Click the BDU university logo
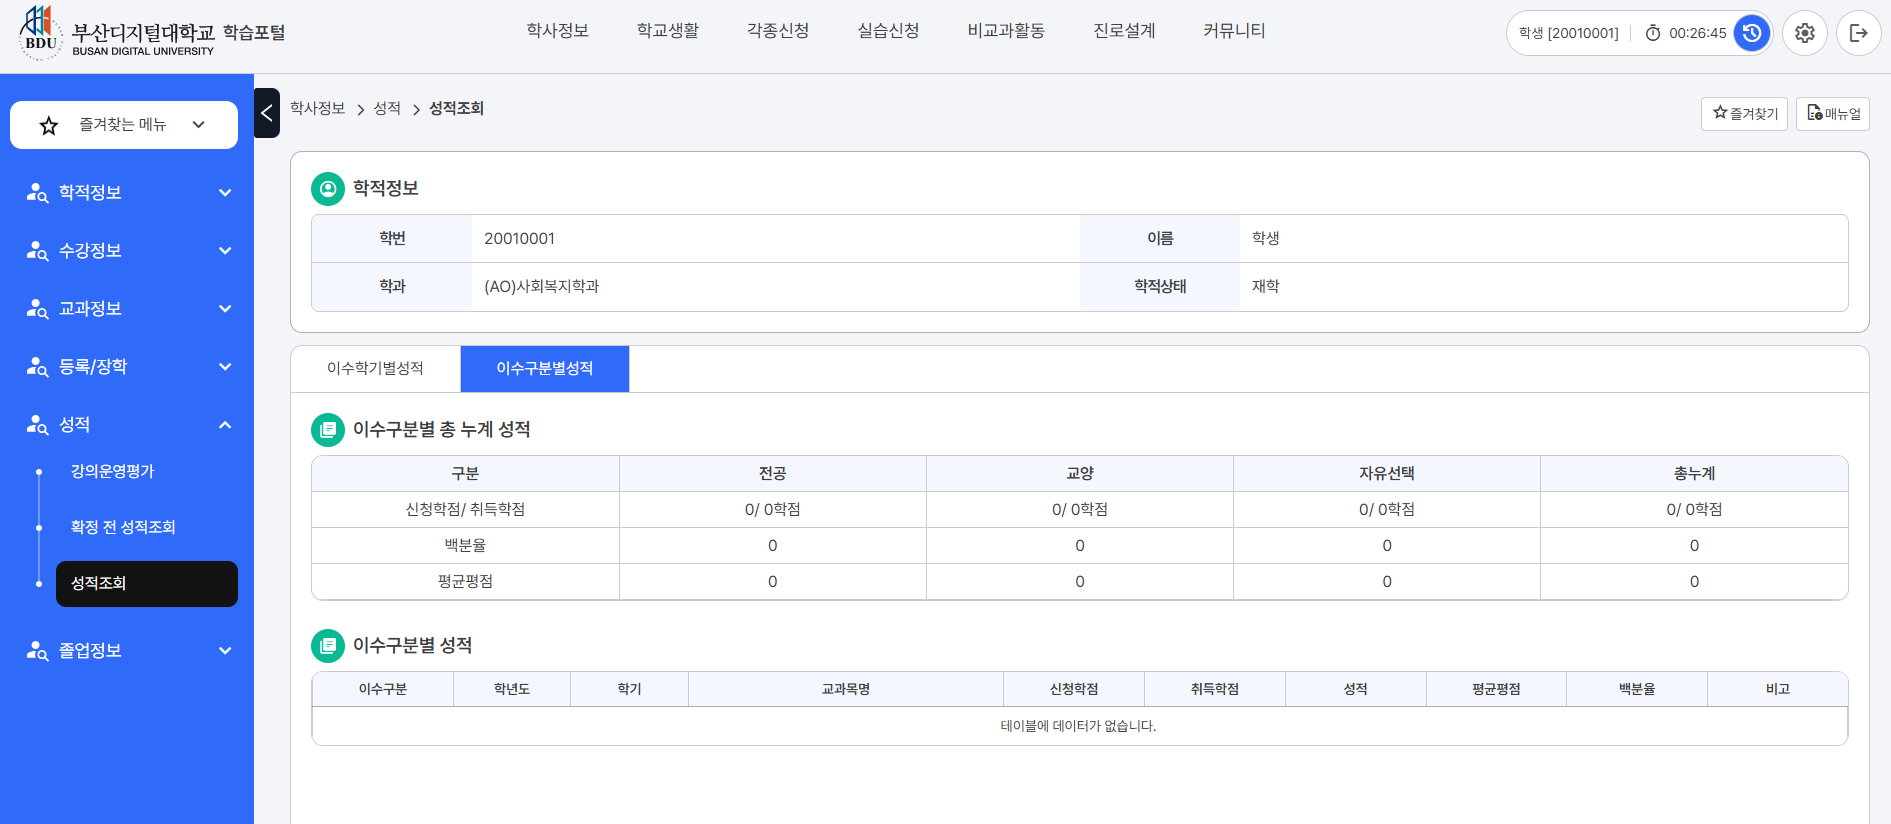This screenshot has height=824, width=1891. coord(40,32)
